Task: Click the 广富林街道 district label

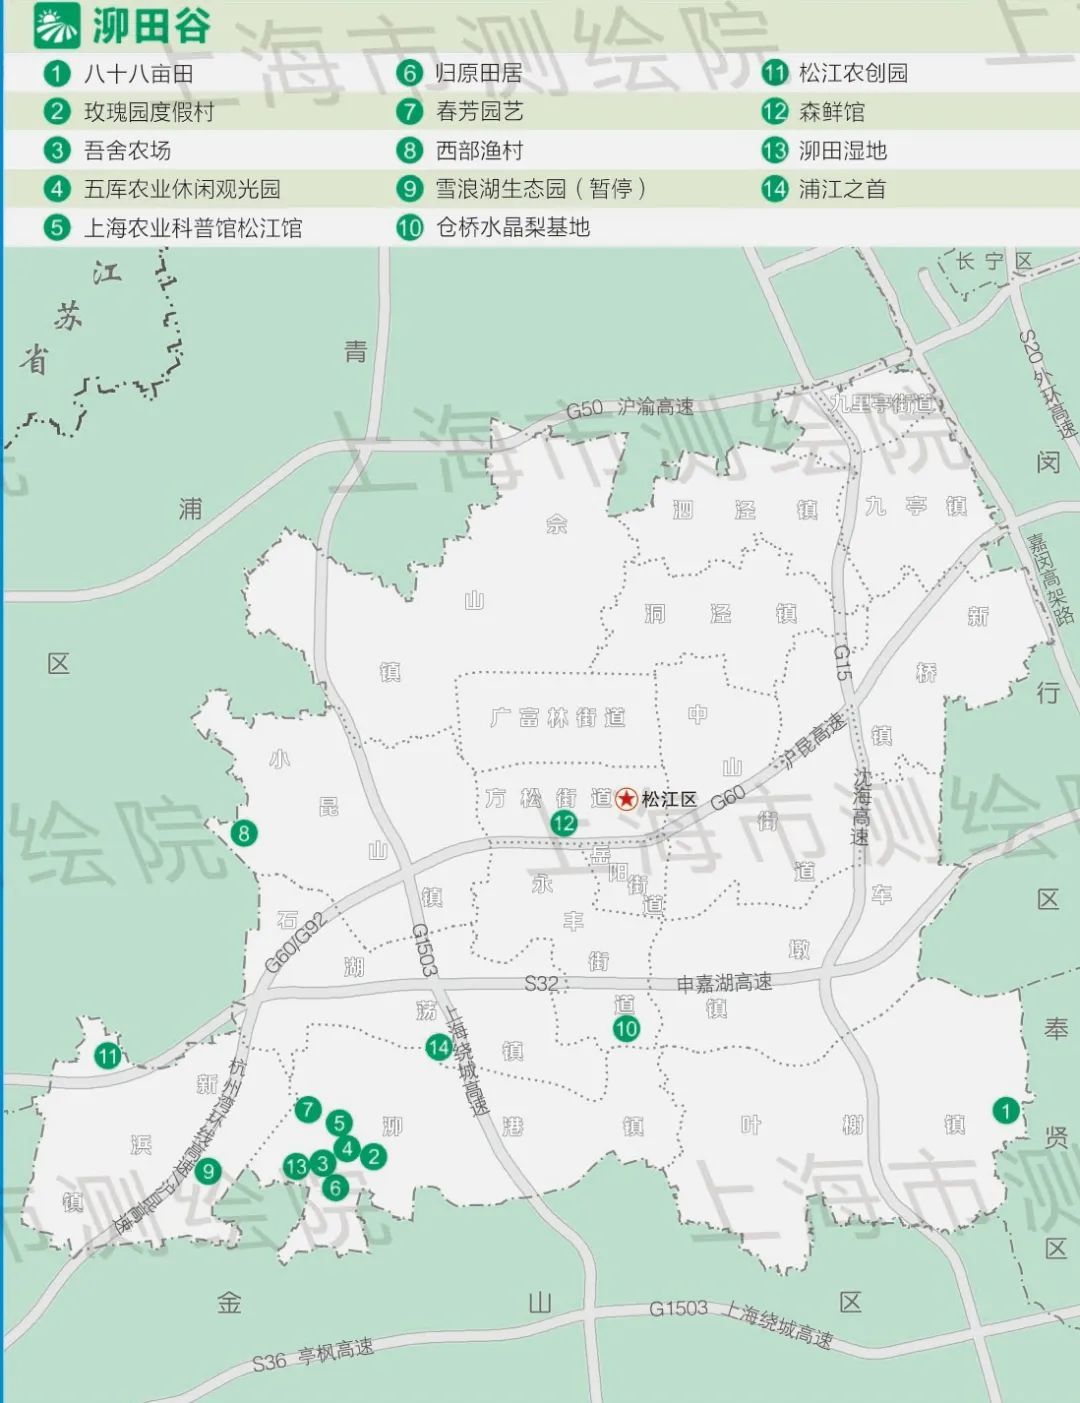Action: [557, 717]
